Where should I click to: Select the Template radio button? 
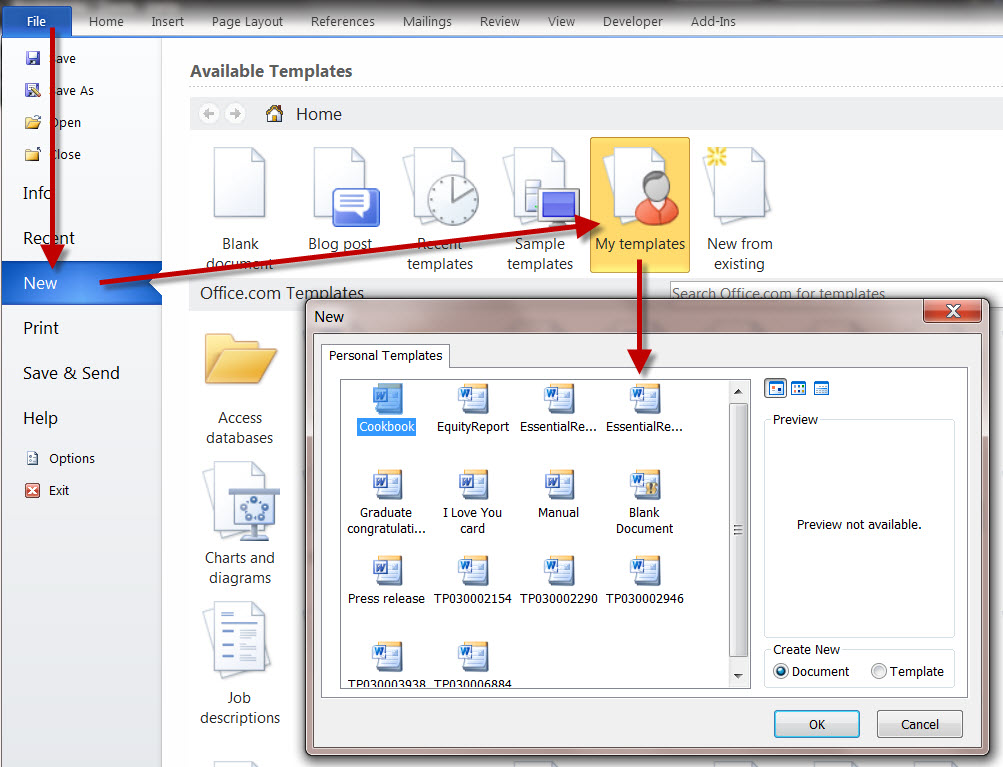pos(878,672)
